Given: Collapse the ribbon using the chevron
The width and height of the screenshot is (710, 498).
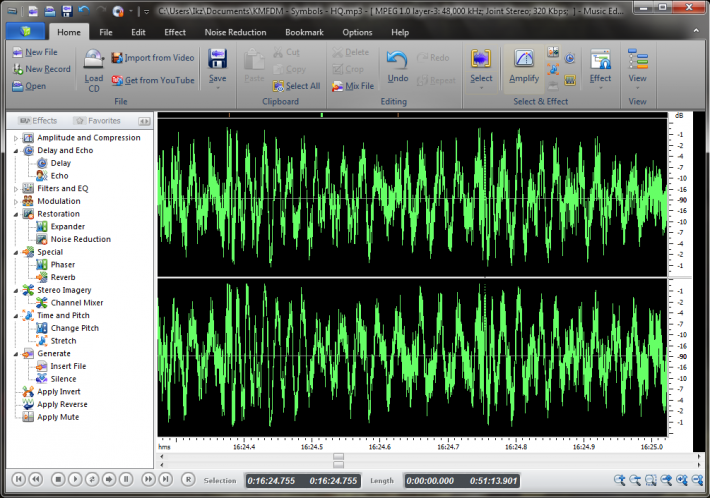Looking at the screenshot, I should pos(696,31).
